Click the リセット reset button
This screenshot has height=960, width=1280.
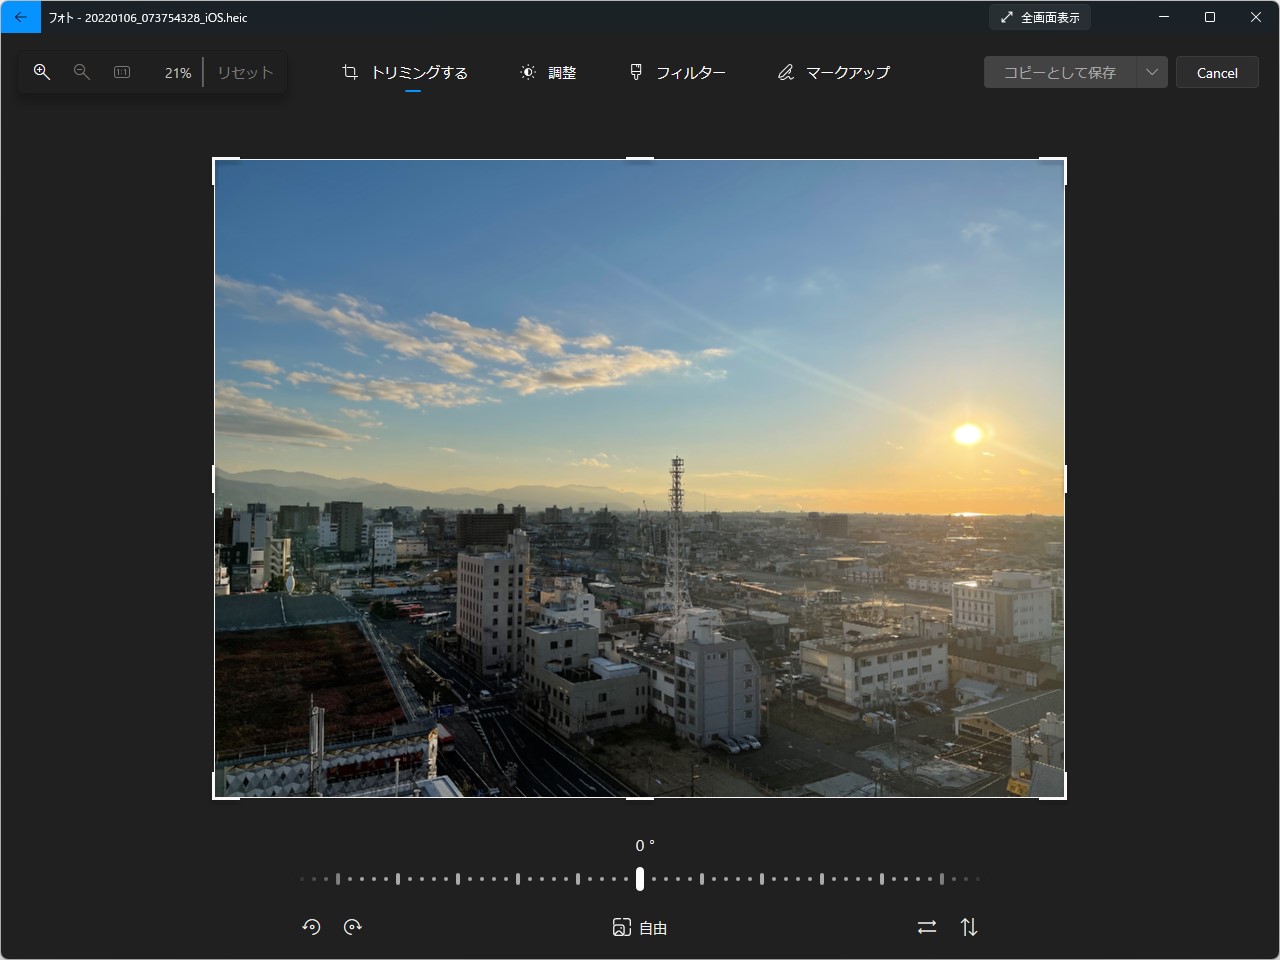tap(245, 72)
